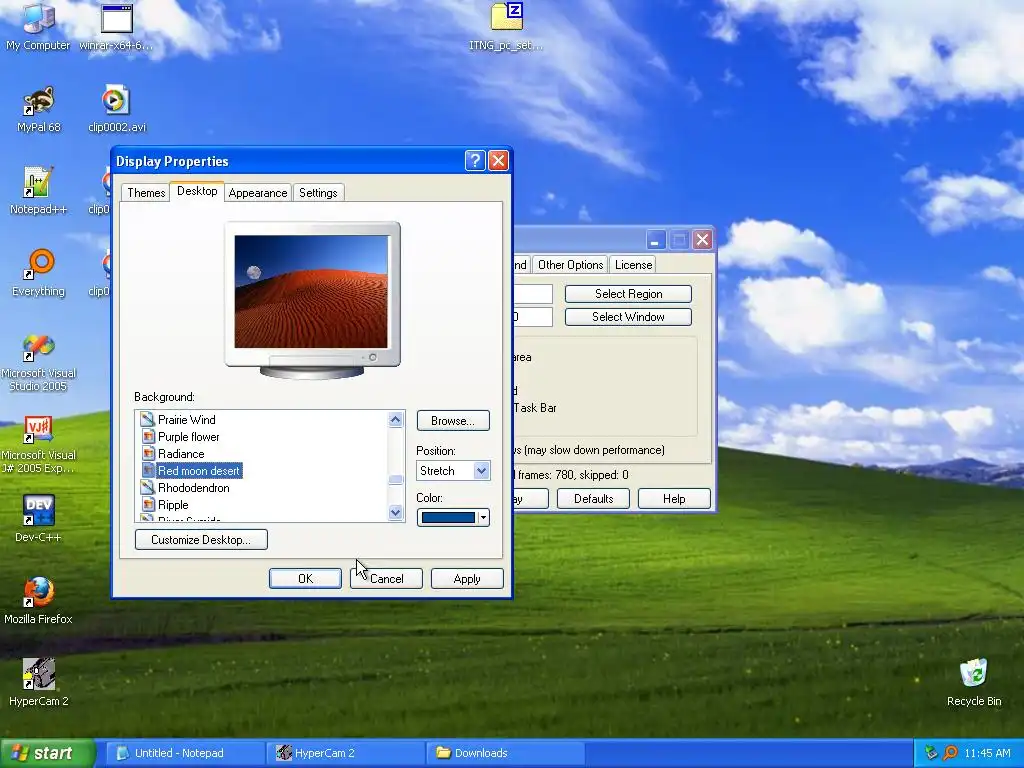Minimize the HyperCam window
This screenshot has height=768, width=1024.
(656, 240)
